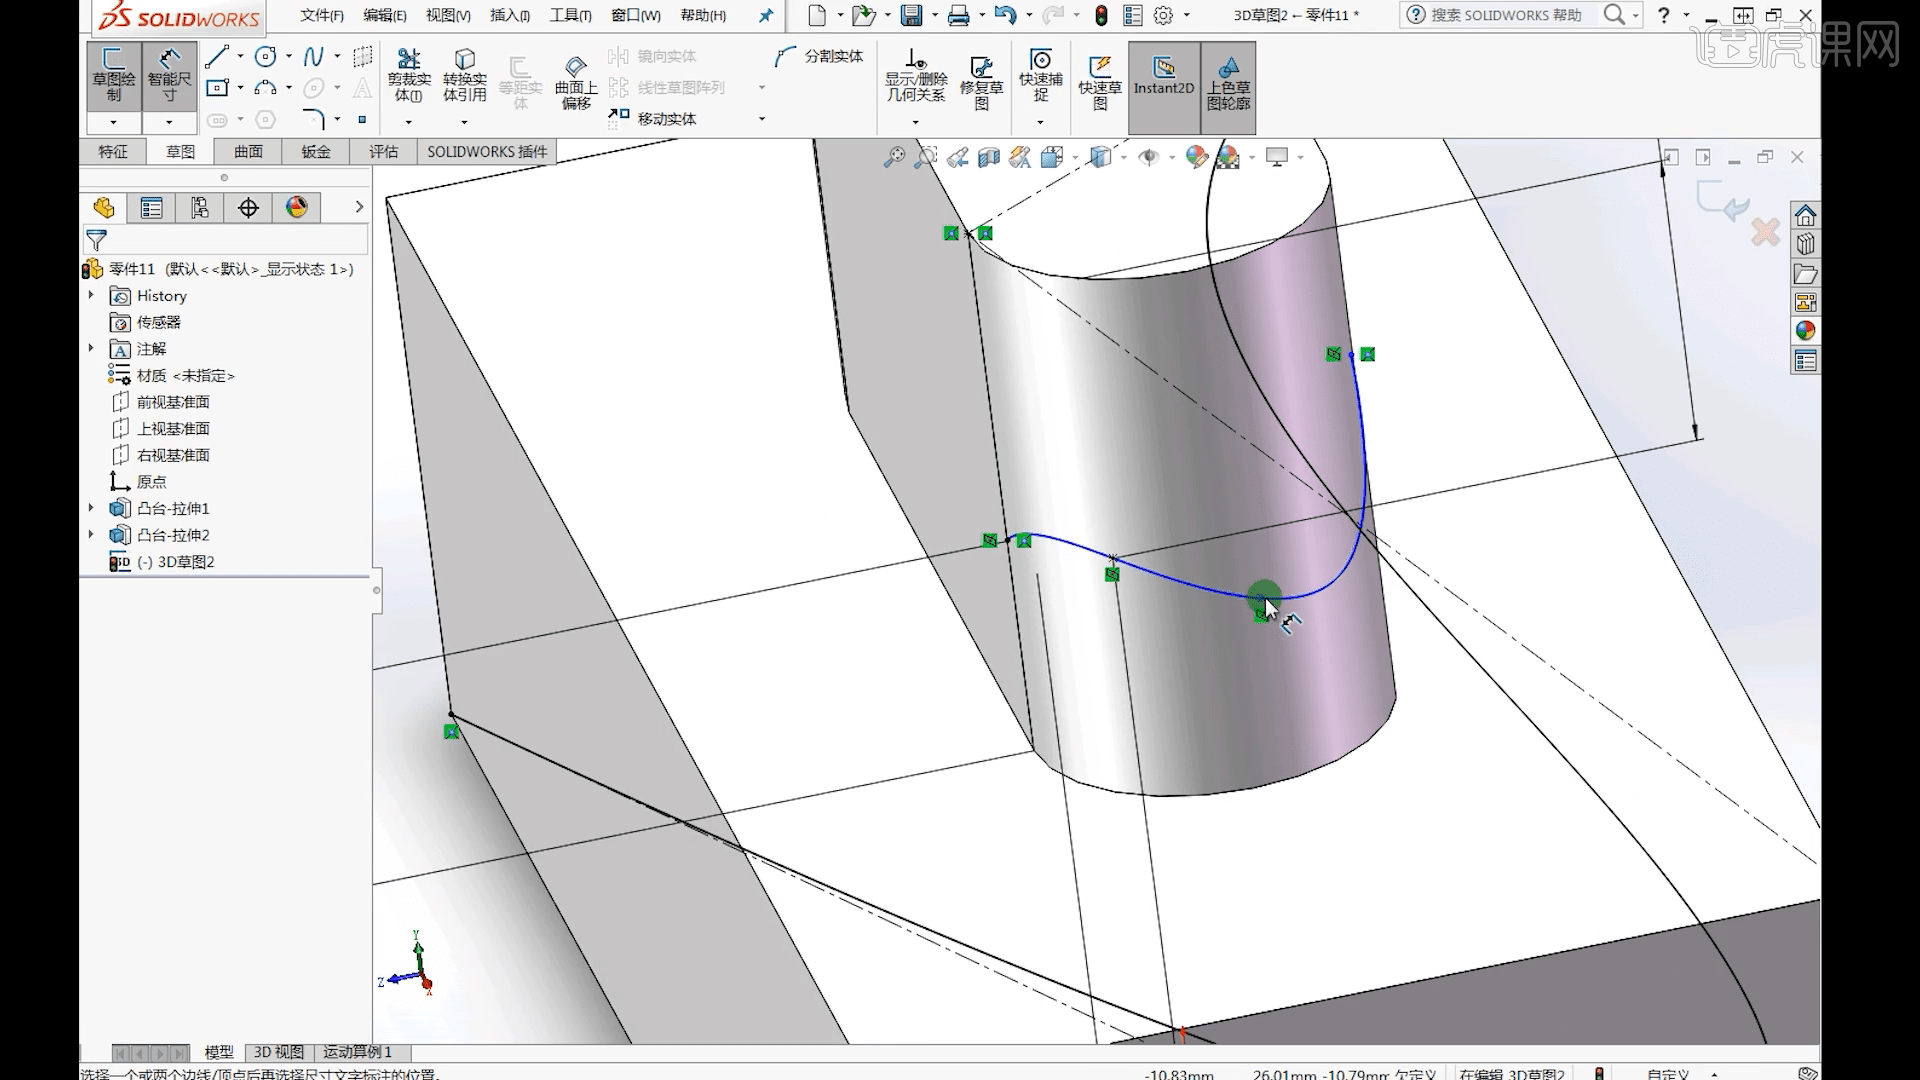Open the Appearances task pane icon
This screenshot has width=1920, height=1080.
coord(1805,331)
